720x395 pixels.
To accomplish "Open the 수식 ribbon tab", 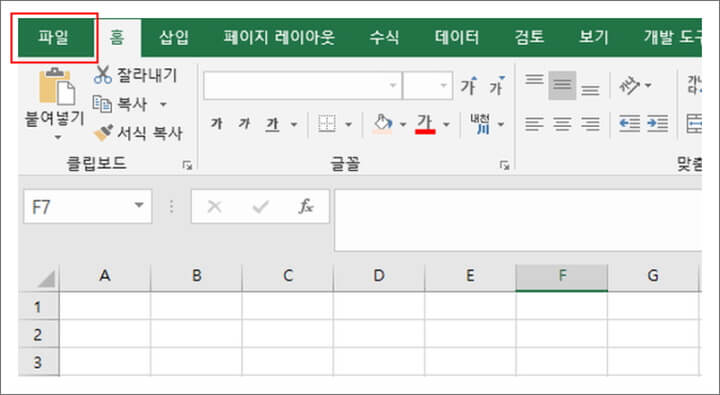I will click(x=384, y=37).
